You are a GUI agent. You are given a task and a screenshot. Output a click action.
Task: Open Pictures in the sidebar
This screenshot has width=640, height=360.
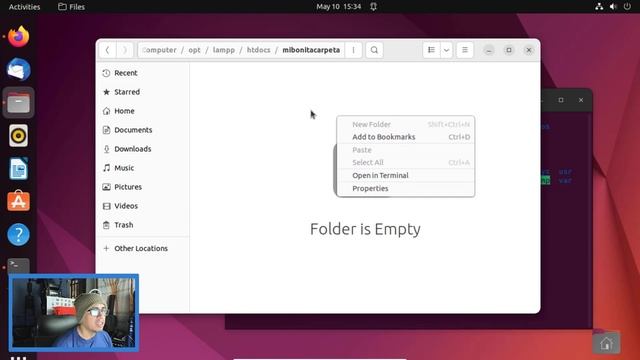[x=142, y=187]
